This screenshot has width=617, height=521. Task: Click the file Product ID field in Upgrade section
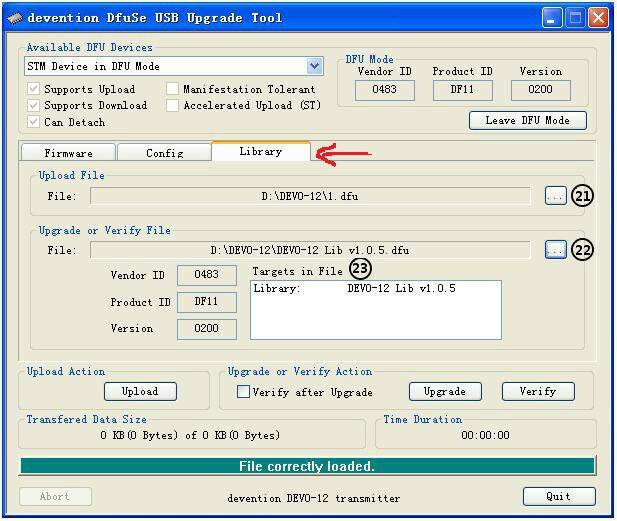click(x=207, y=302)
